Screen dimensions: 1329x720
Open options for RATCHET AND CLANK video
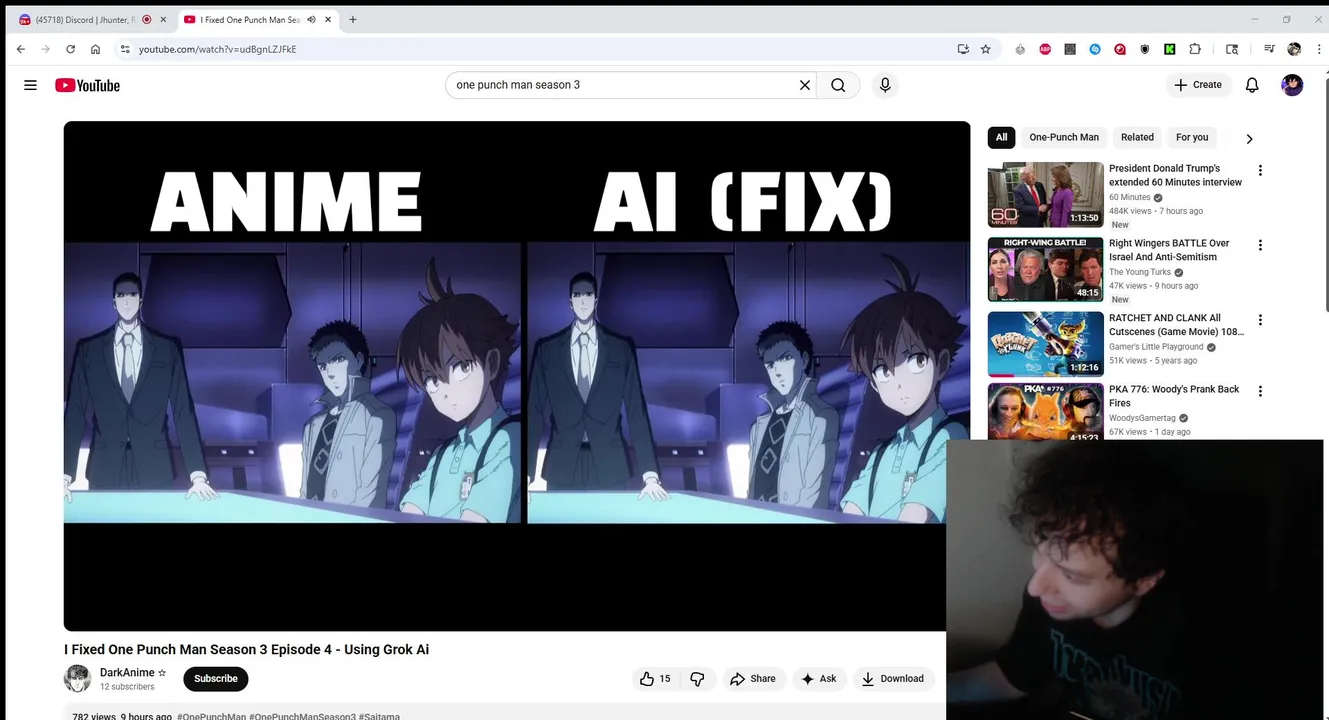click(1260, 320)
